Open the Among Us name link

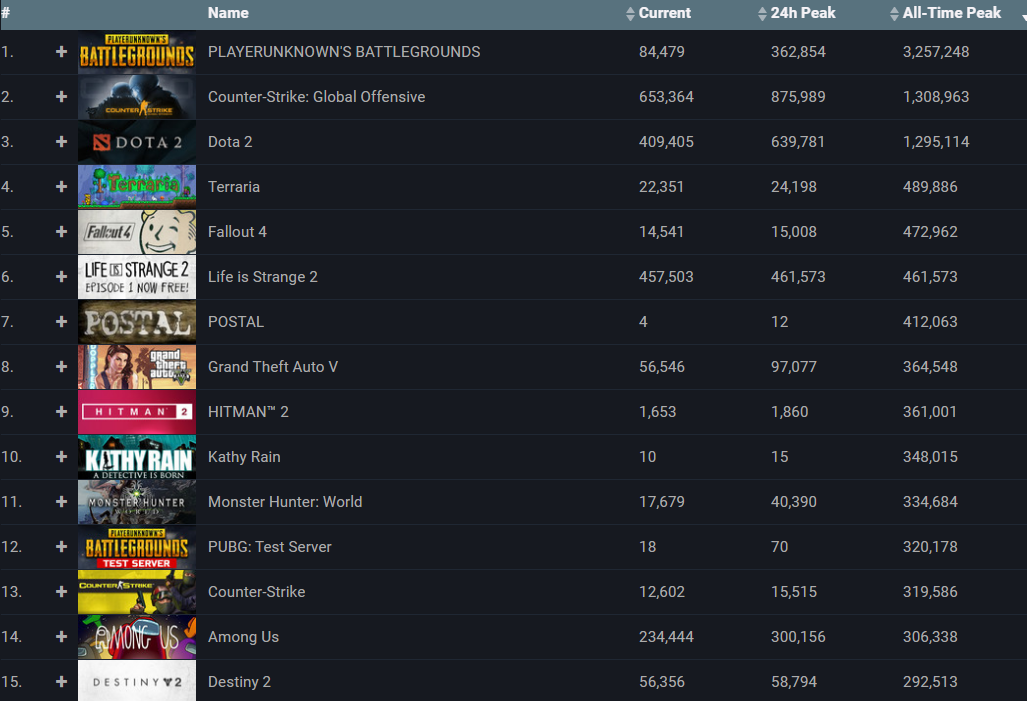pyautogui.click(x=244, y=637)
